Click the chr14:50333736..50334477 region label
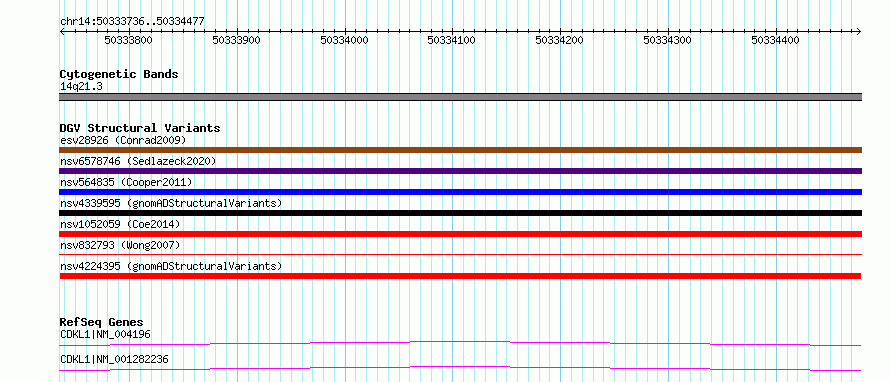This screenshot has height=382, width=890. point(132,22)
